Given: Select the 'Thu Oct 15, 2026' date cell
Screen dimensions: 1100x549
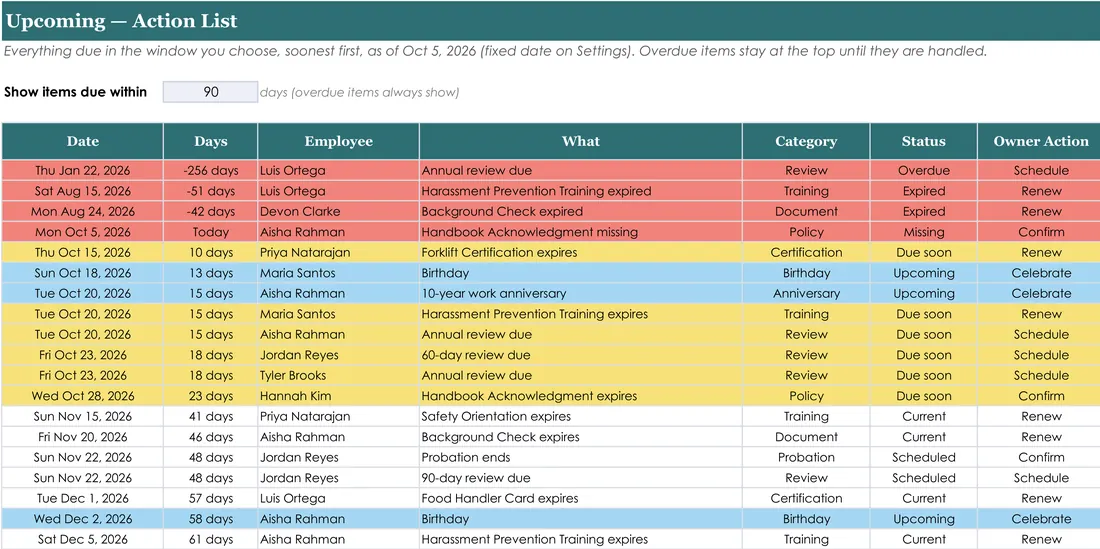Looking at the screenshot, I should 83,252.
